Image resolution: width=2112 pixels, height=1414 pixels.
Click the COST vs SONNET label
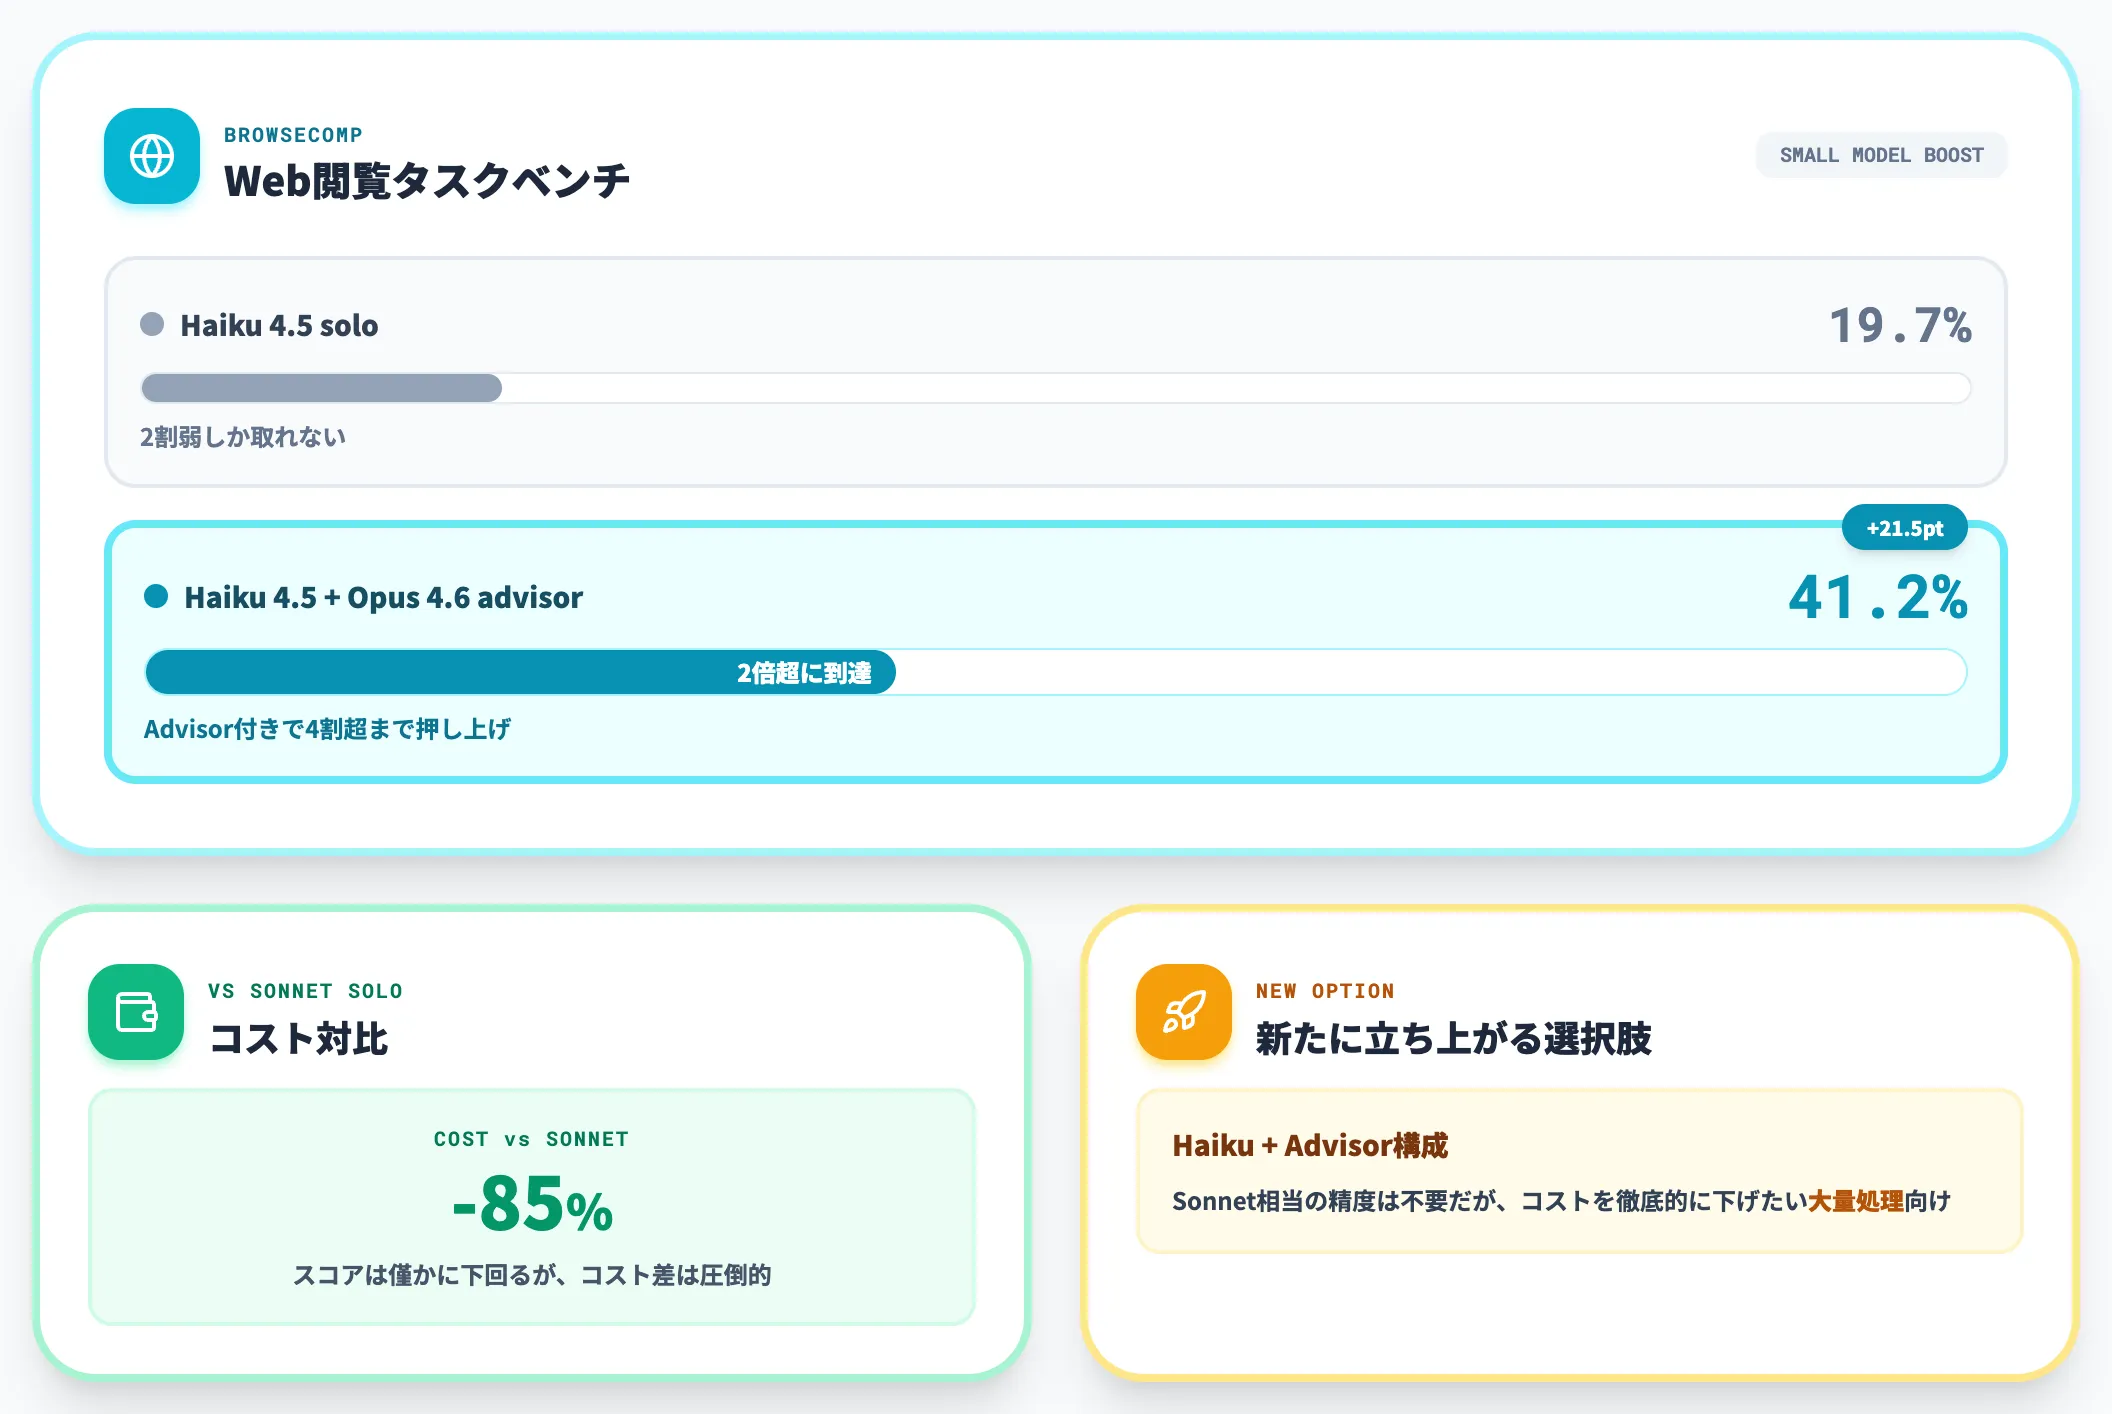point(531,1139)
